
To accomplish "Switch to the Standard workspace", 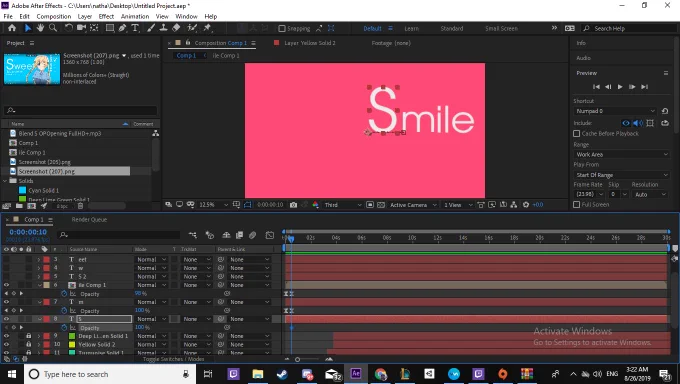I will tap(452, 29).
